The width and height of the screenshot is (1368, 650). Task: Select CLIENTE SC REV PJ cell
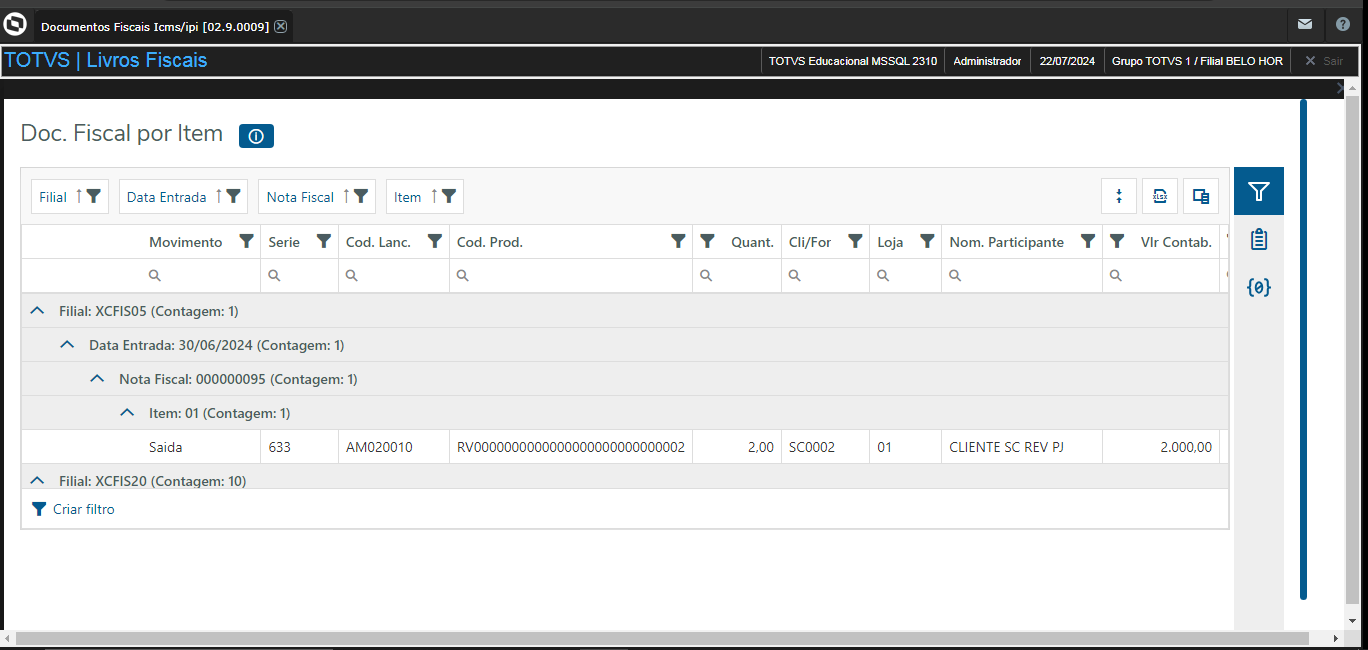[1022, 447]
